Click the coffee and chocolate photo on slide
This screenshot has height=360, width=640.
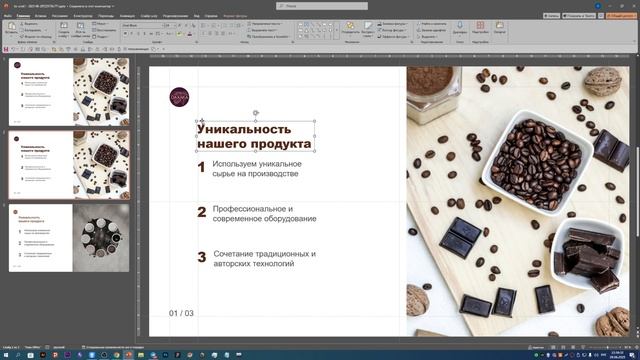point(518,201)
